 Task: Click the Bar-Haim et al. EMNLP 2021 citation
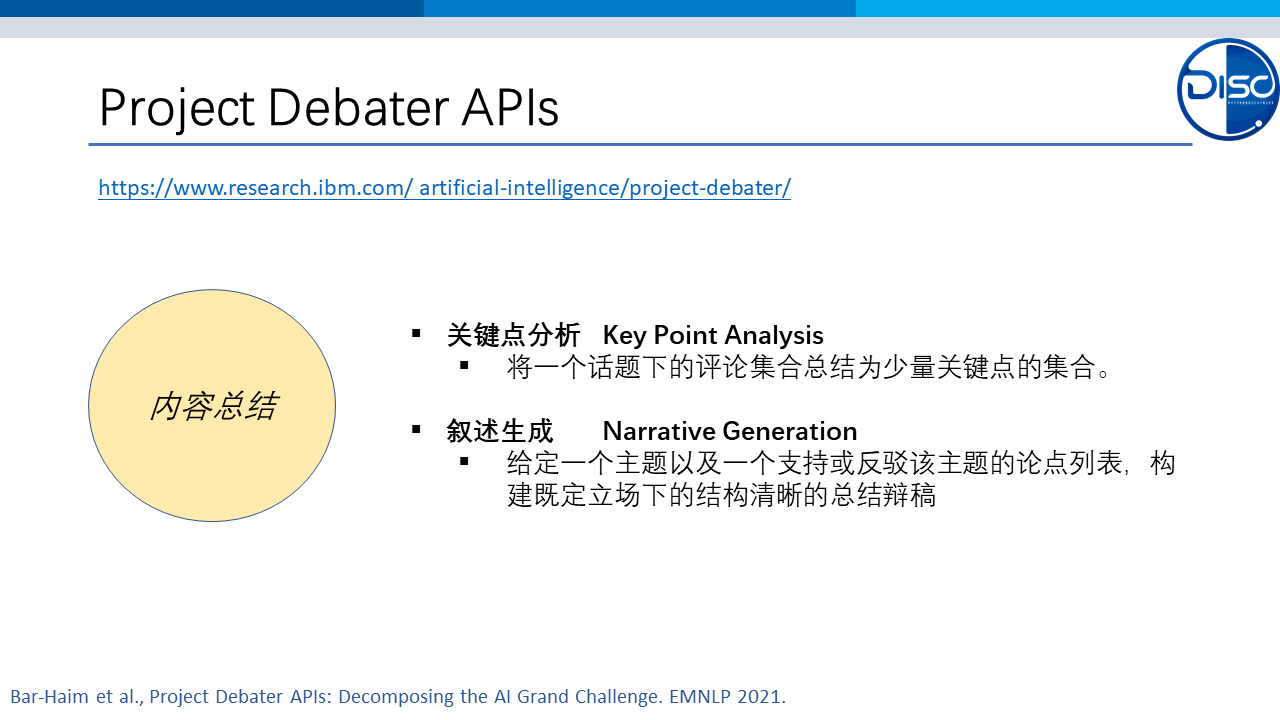tap(398, 697)
